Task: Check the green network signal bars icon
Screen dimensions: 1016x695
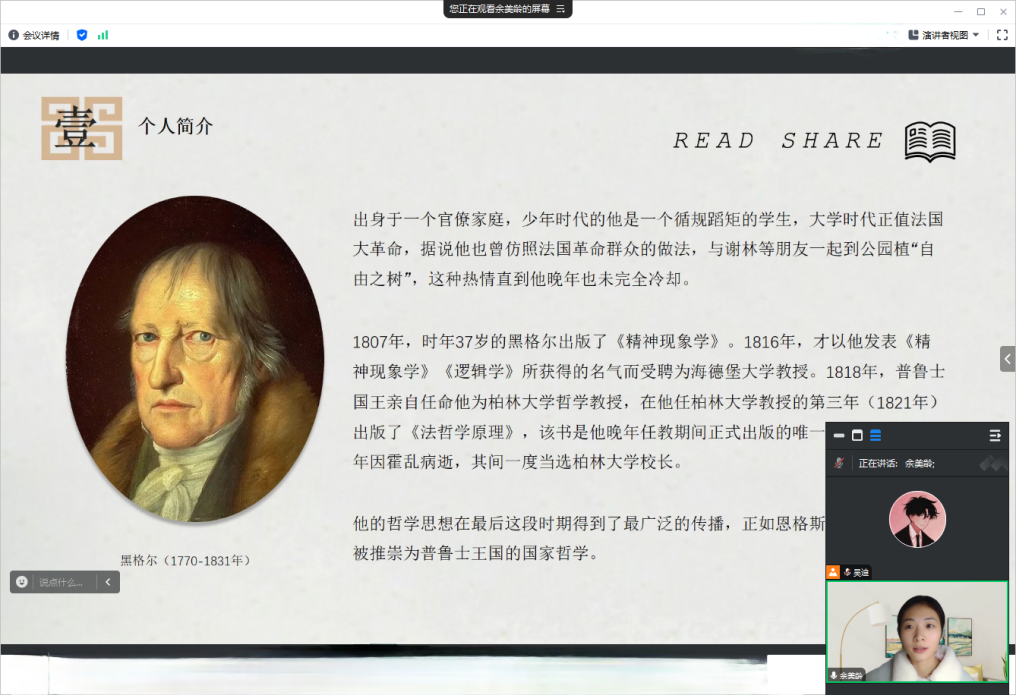Action: [103, 35]
